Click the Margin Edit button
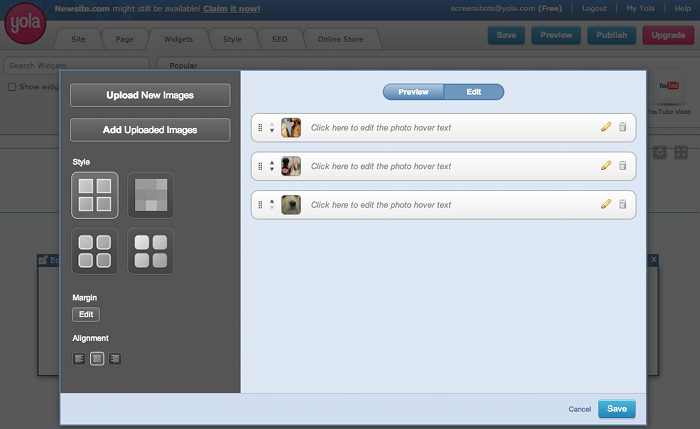Image resolution: width=700 pixels, height=429 pixels. point(86,314)
